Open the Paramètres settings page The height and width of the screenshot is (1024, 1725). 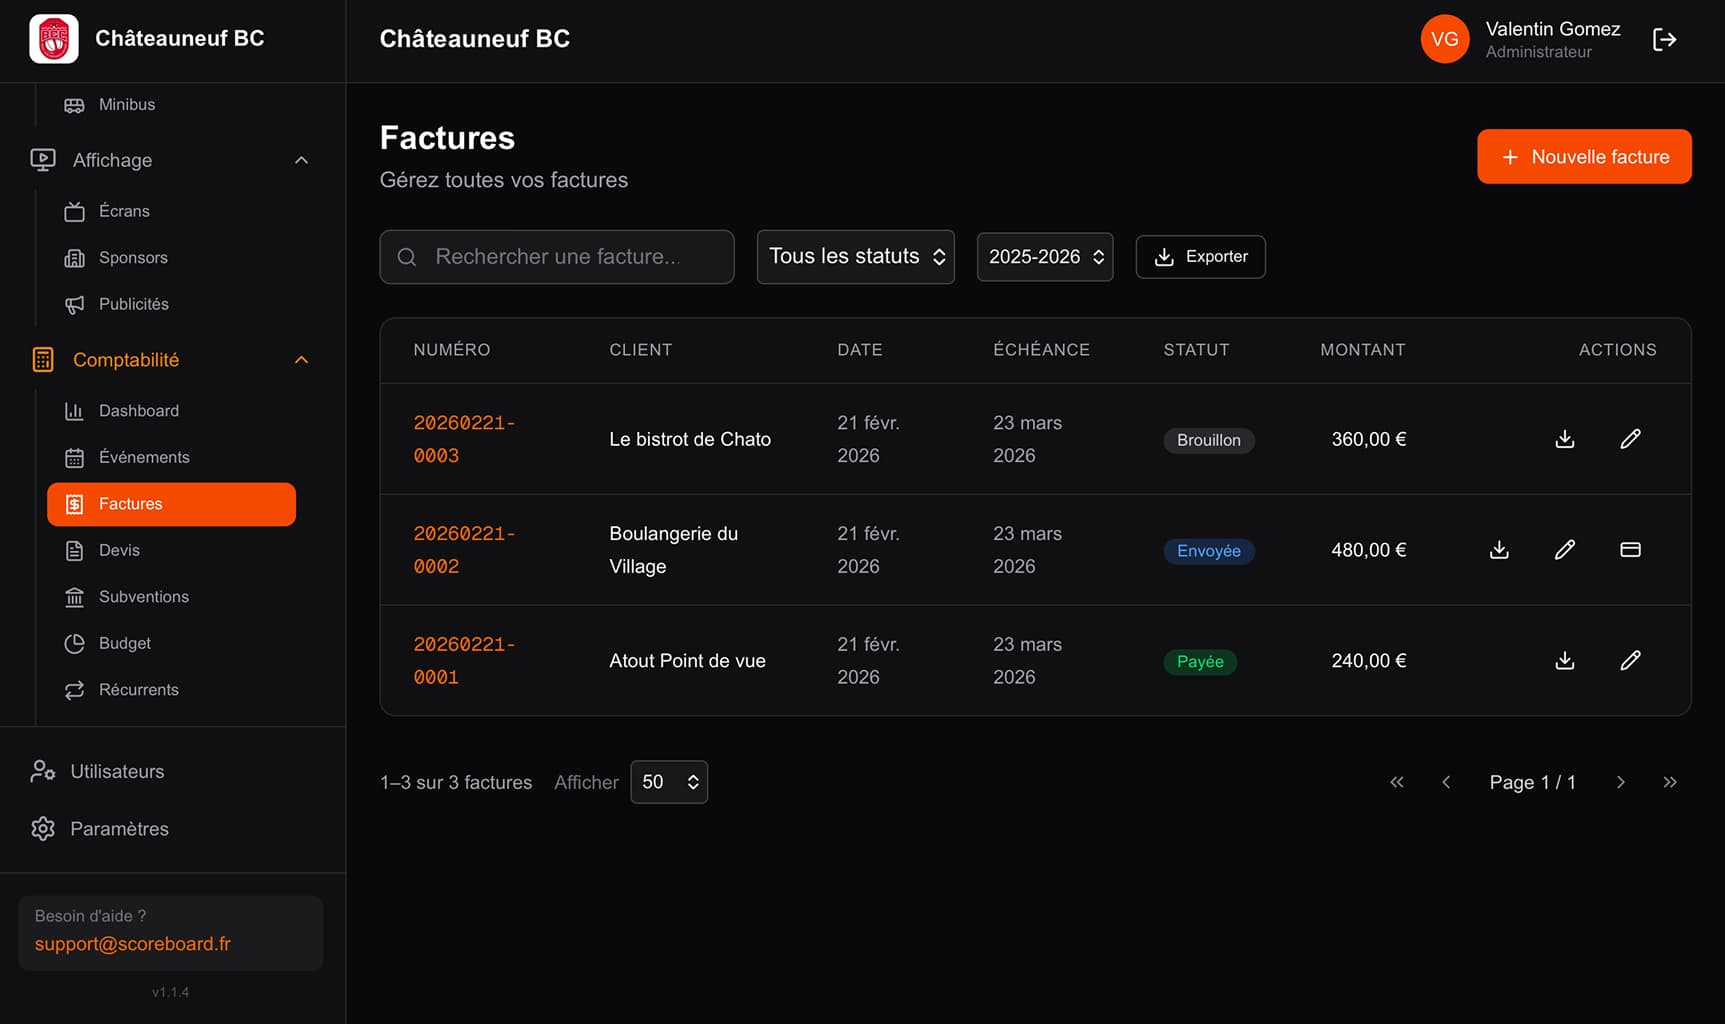click(119, 829)
